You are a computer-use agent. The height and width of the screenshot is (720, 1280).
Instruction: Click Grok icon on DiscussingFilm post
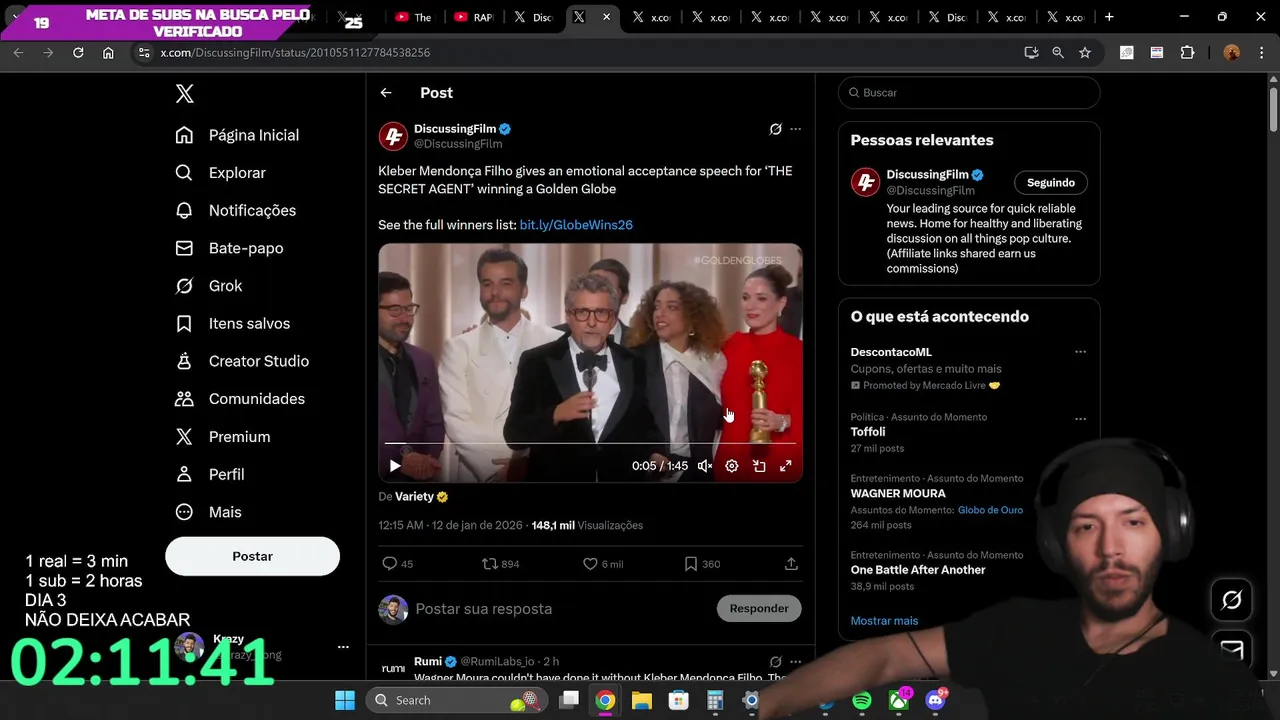pos(775,129)
